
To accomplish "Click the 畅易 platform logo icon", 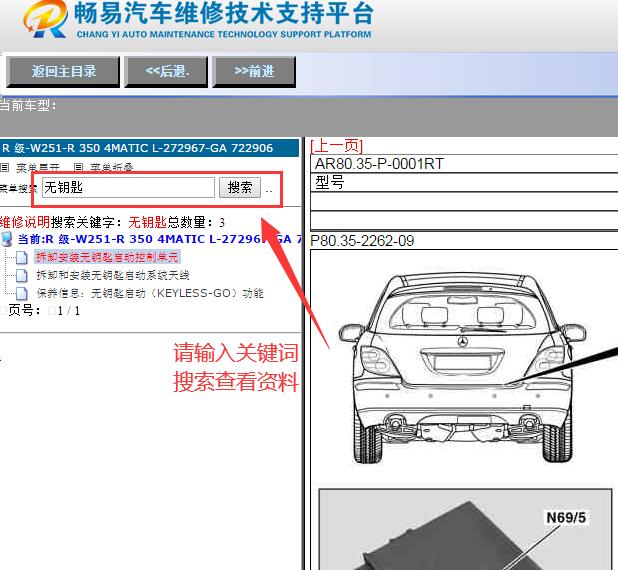I will click(45, 19).
